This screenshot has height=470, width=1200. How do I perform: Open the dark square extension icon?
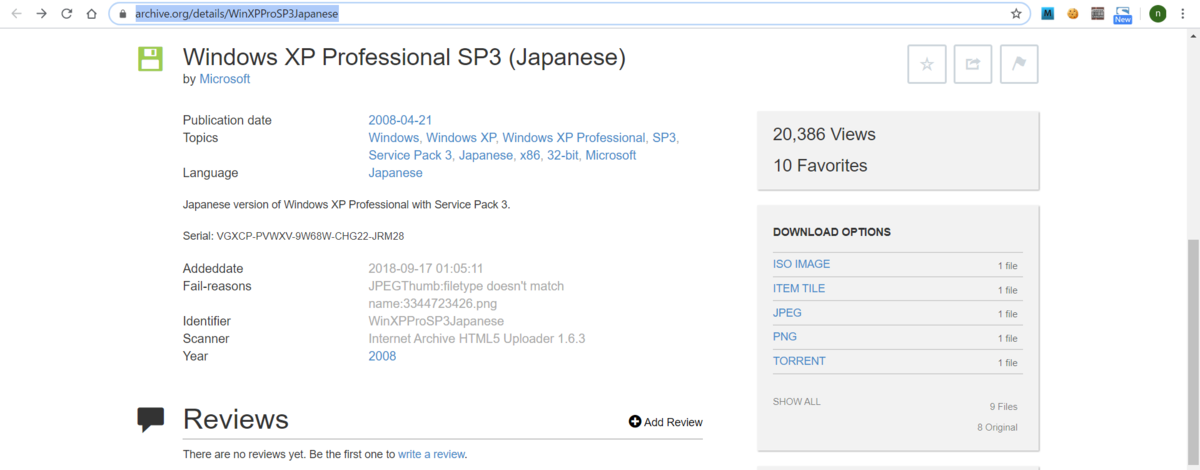tap(1098, 14)
